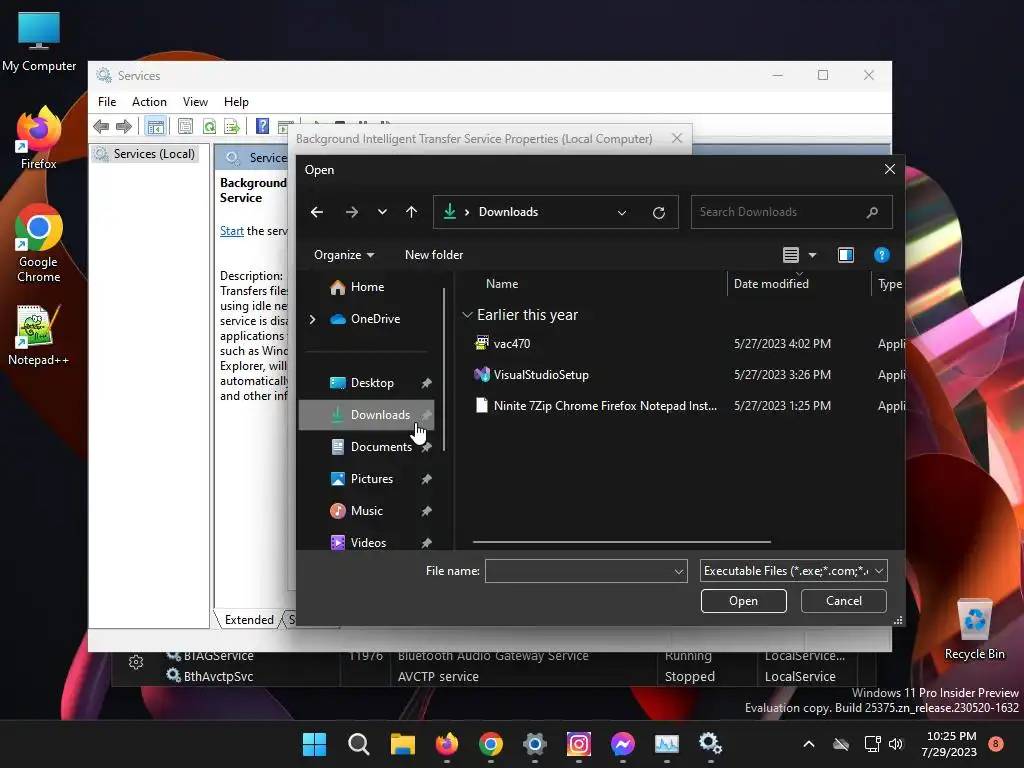
Task: Click the Help icon in the Services toolbar
Action: (262, 126)
